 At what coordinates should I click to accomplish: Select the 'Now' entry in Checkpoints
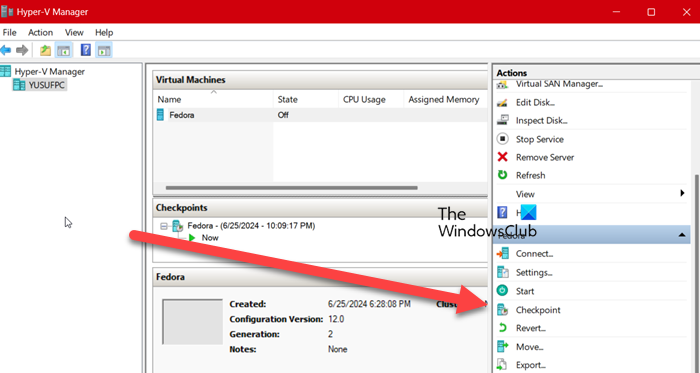coord(210,238)
